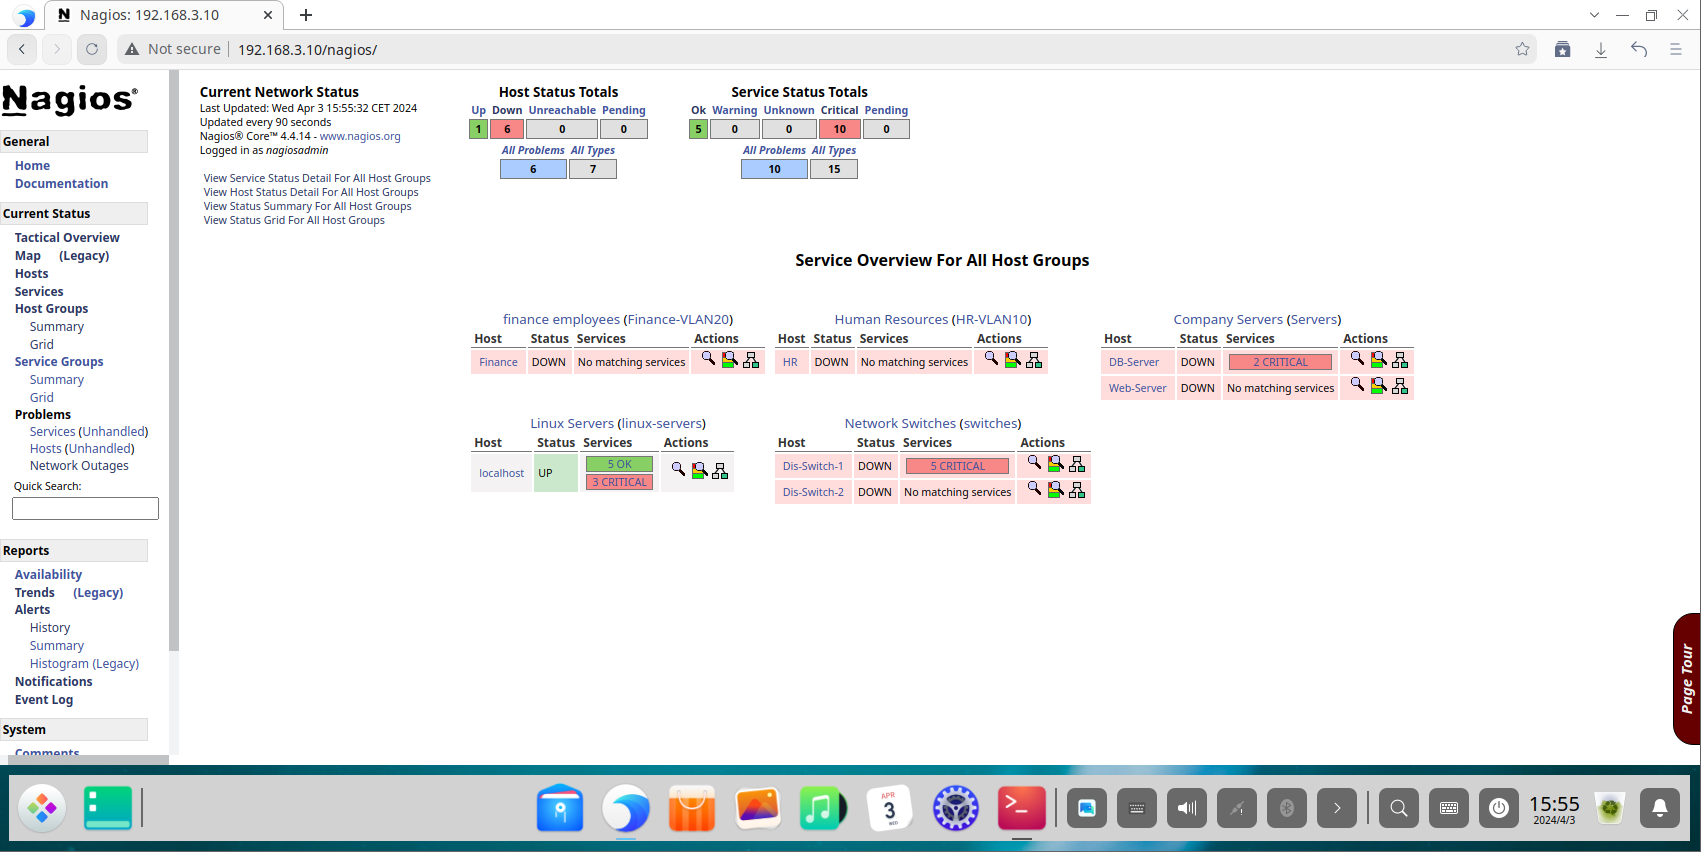The width and height of the screenshot is (1701, 852).
Task: Expand the taskbar tray arrow
Action: click(1337, 808)
